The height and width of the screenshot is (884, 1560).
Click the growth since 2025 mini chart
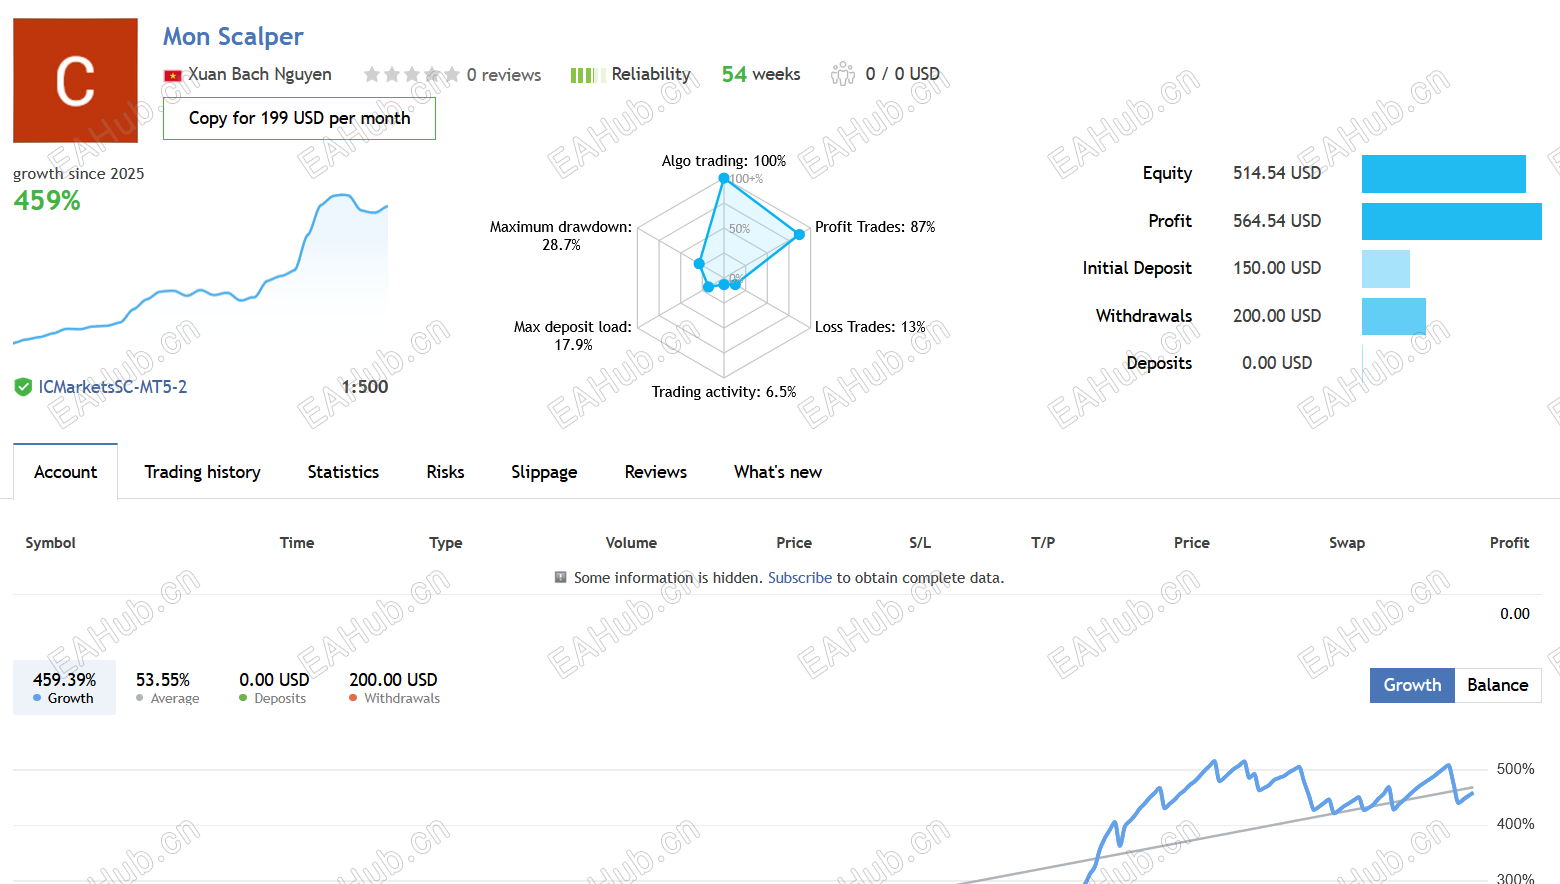200,268
